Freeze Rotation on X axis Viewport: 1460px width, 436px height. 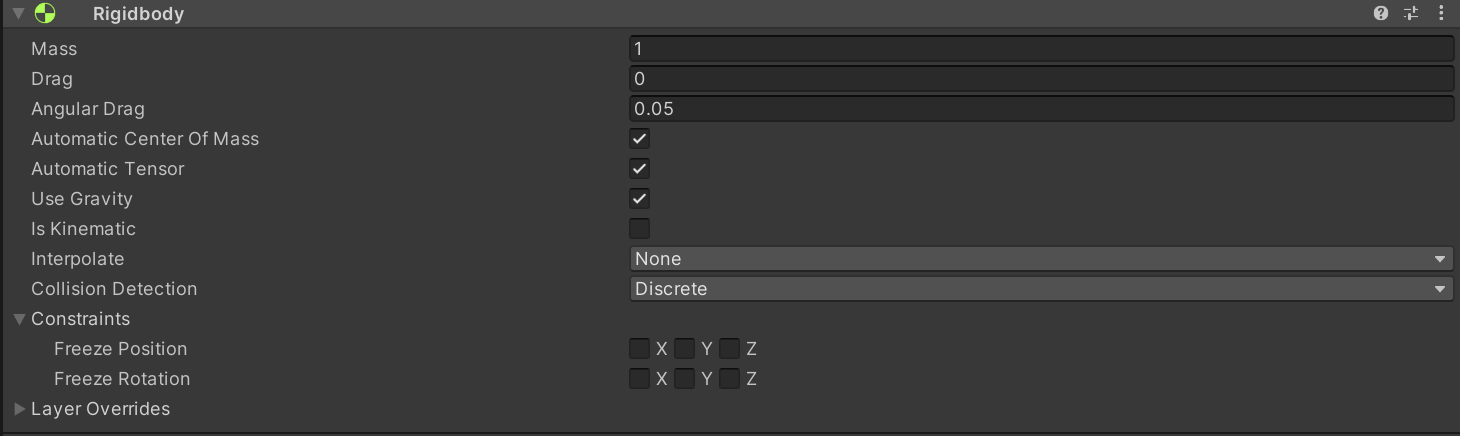pos(639,378)
